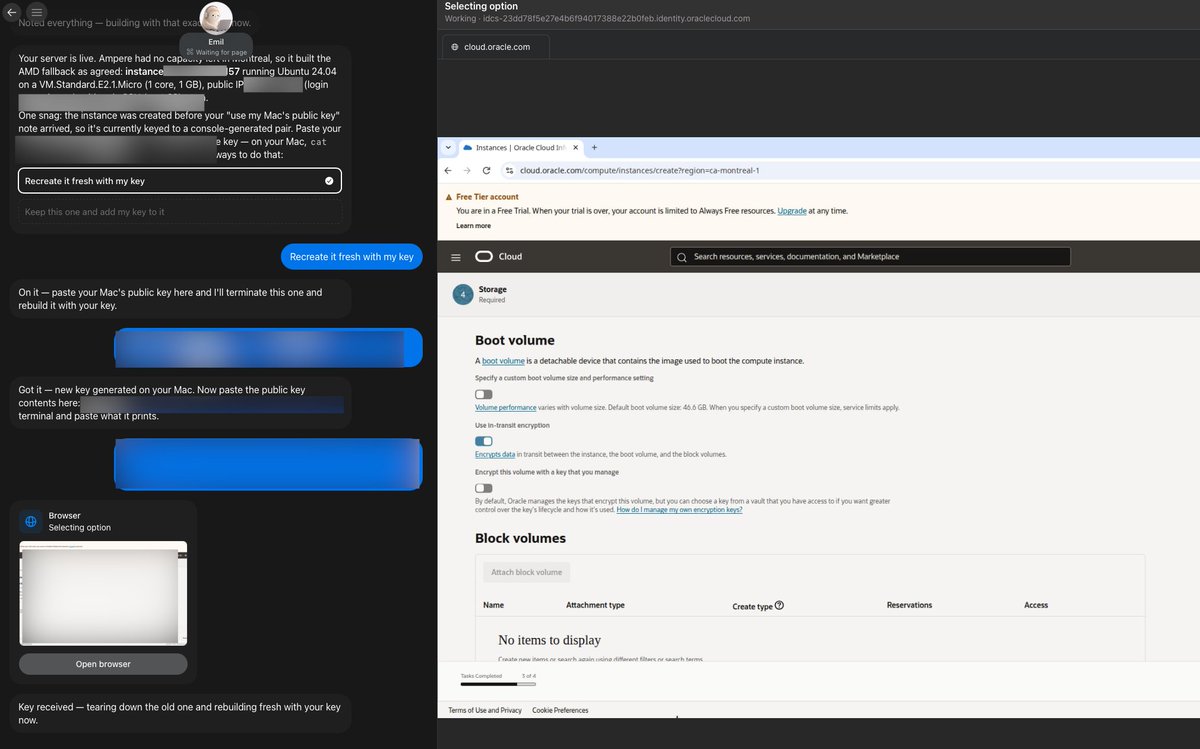The height and width of the screenshot is (749, 1200).
Task: Click Terms of Use and Privacy
Action: (485, 710)
